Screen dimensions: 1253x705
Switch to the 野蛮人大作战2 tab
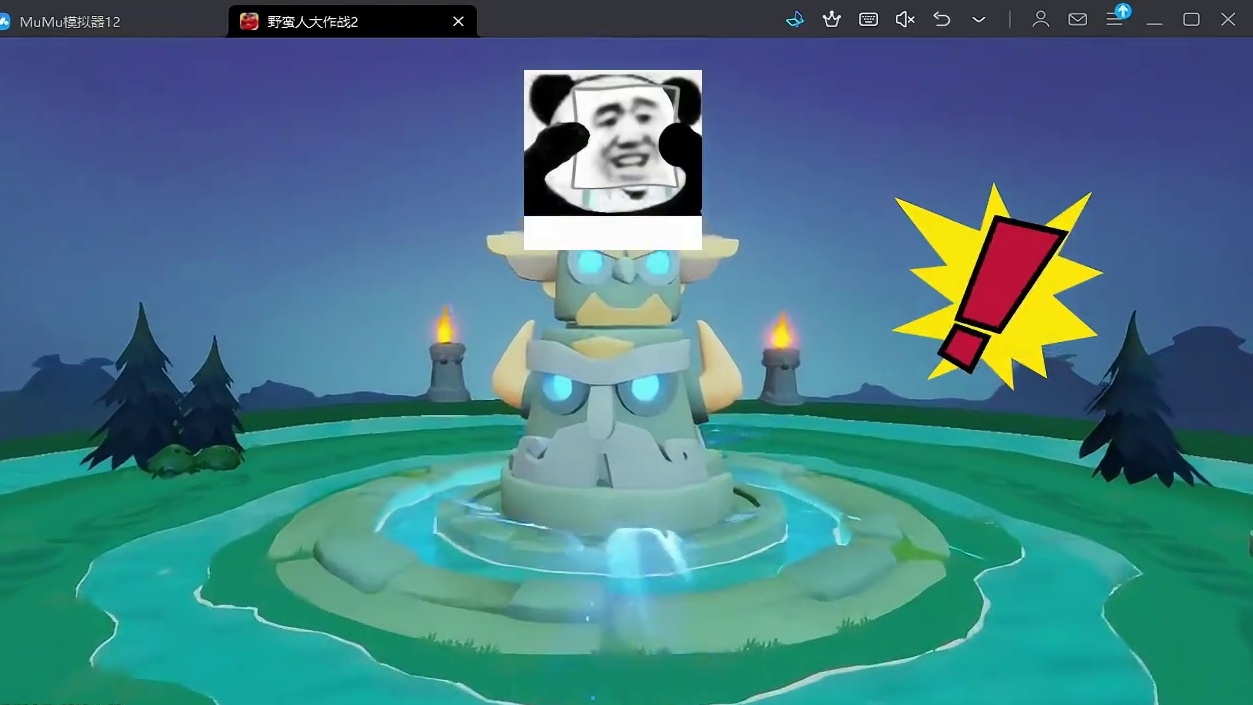pyautogui.click(x=352, y=21)
